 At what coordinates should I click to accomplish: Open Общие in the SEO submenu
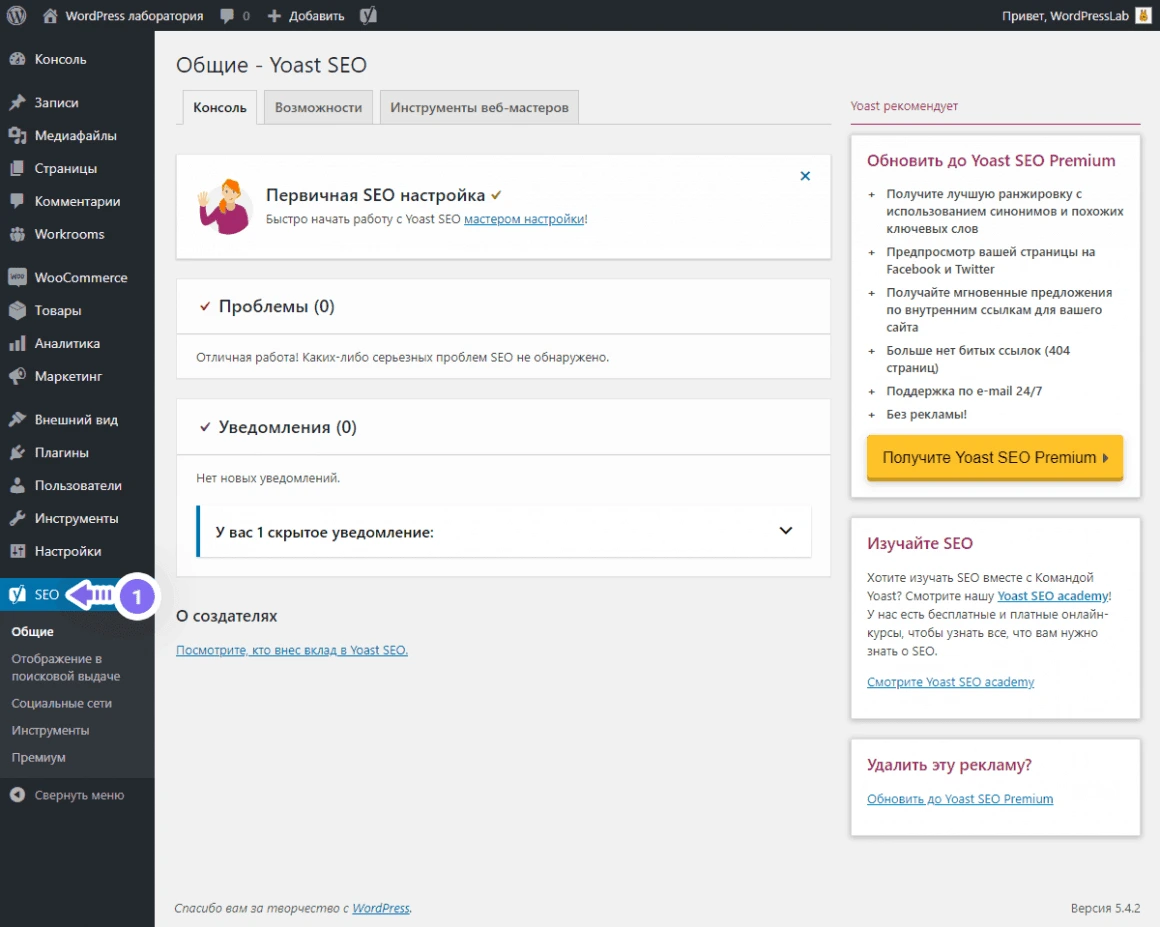pos(33,631)
